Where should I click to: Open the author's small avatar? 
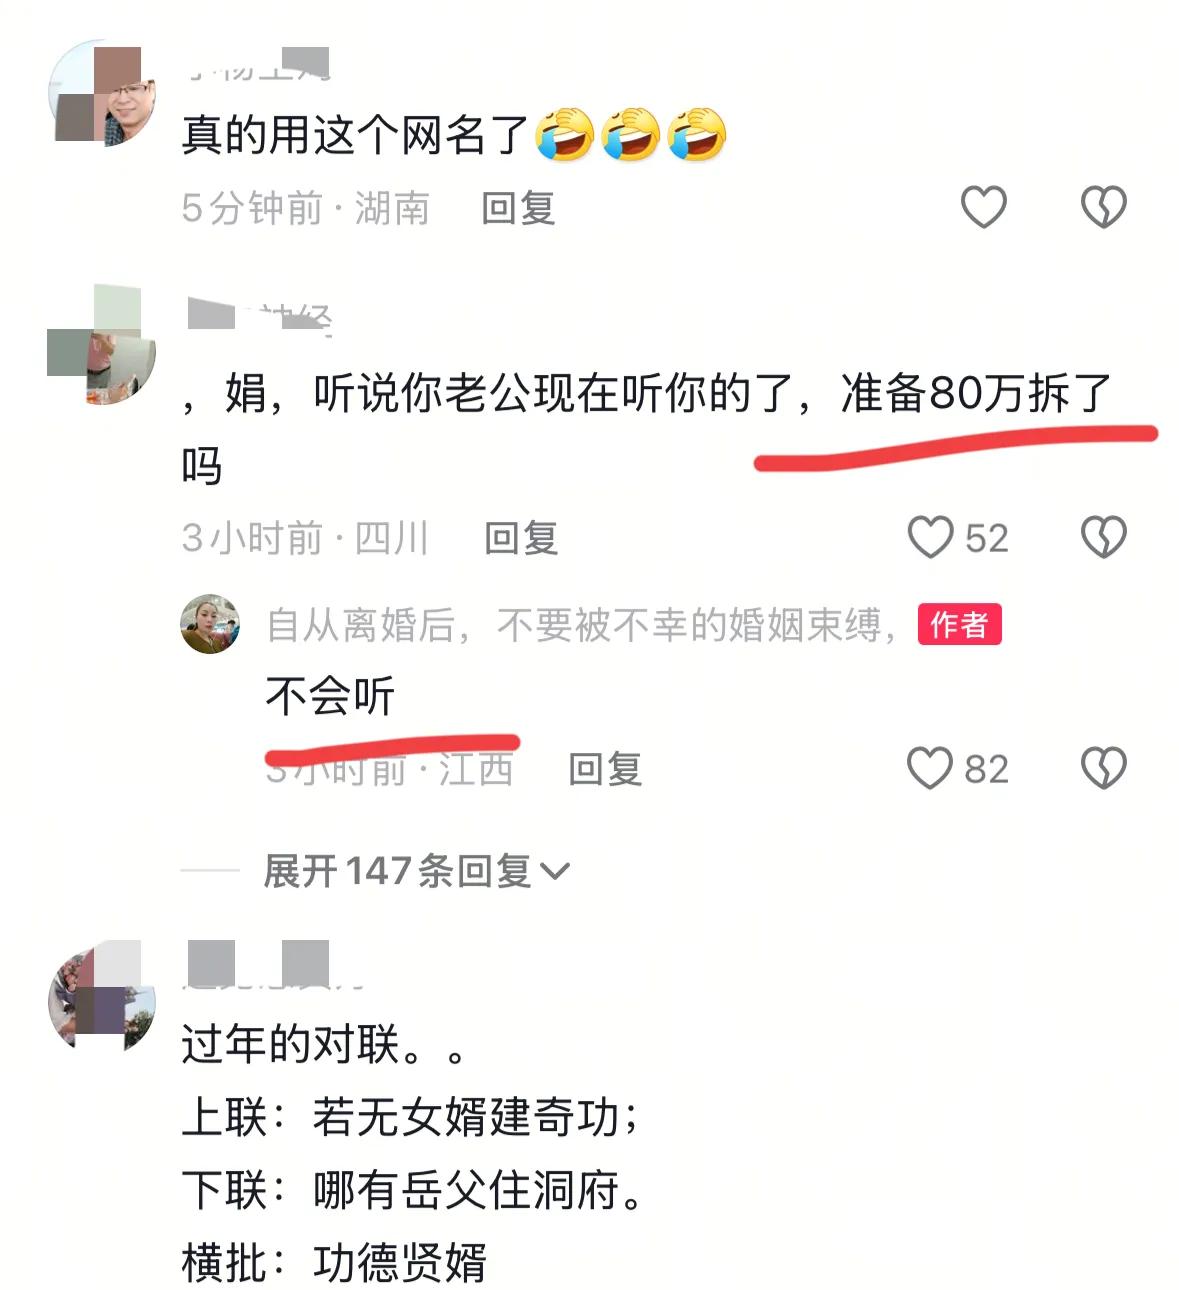[x=210, y=624]
